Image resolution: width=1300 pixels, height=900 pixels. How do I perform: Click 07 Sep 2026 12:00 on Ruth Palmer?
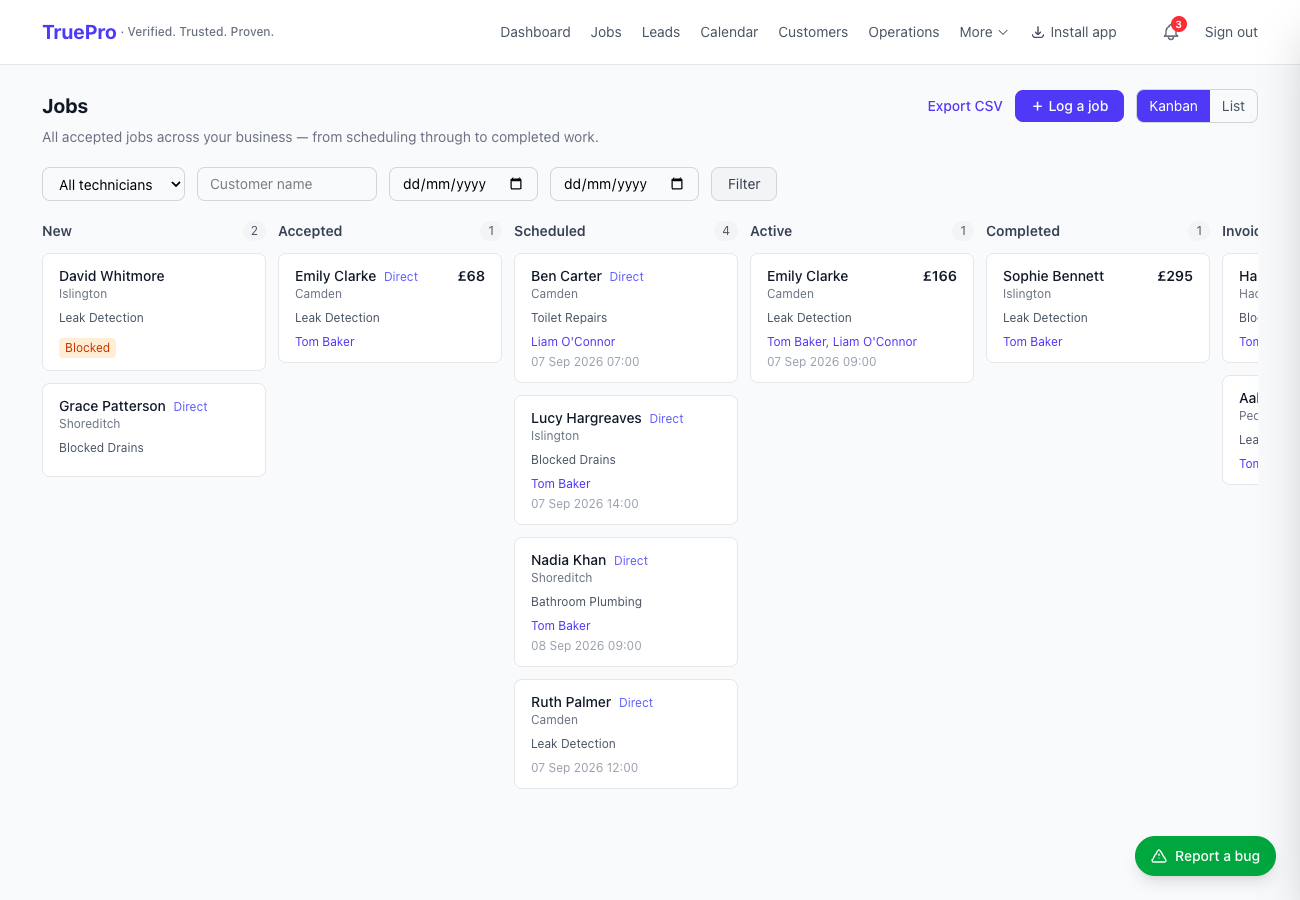[x=584, y=768]
